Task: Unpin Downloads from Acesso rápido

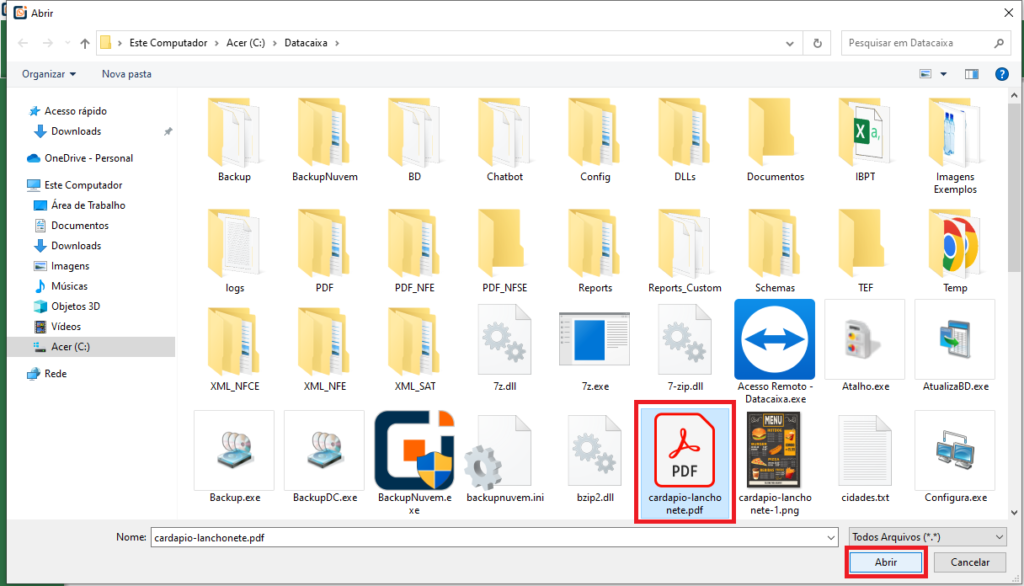Action: coord(168,131)
